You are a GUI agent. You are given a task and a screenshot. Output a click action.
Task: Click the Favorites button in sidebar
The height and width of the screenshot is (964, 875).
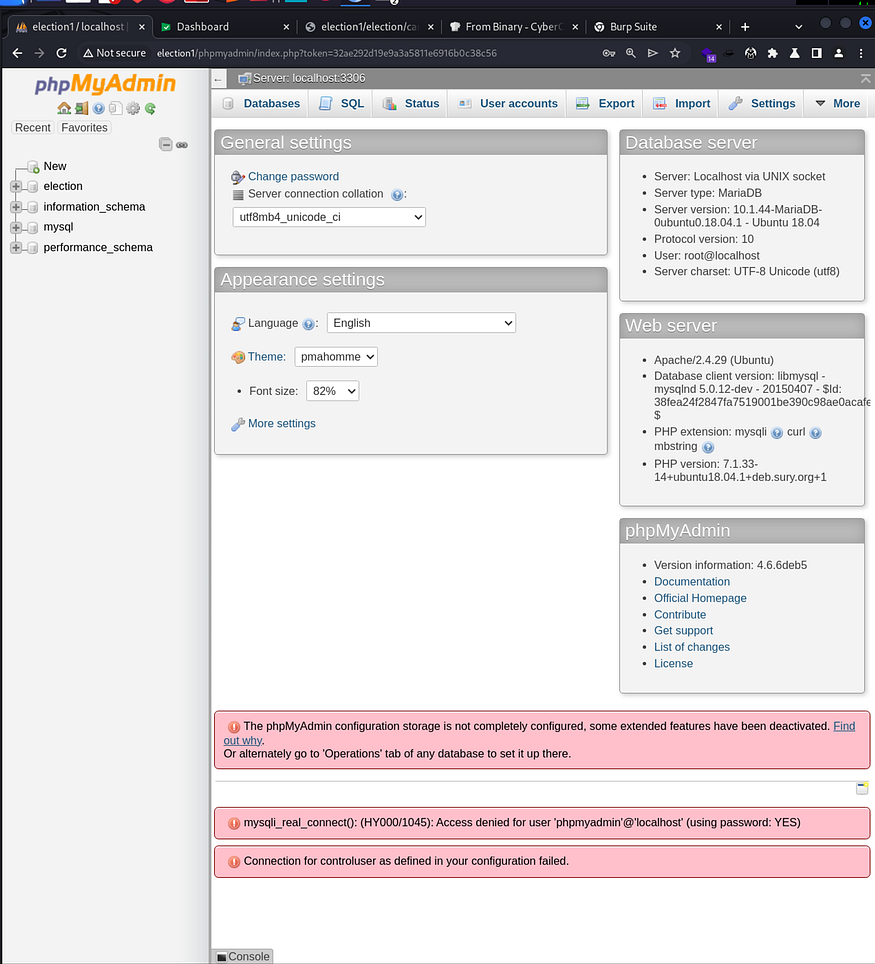coord(84,128)
